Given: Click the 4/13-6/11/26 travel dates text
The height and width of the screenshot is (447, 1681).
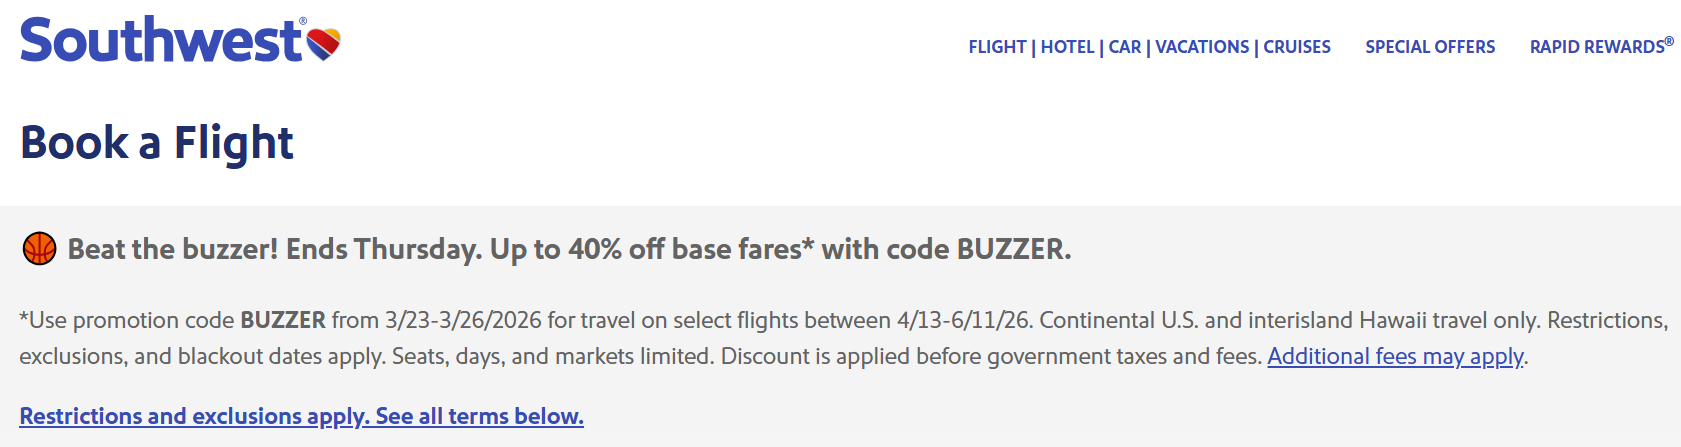Looking at the screenshot, I should coord(963,320).
